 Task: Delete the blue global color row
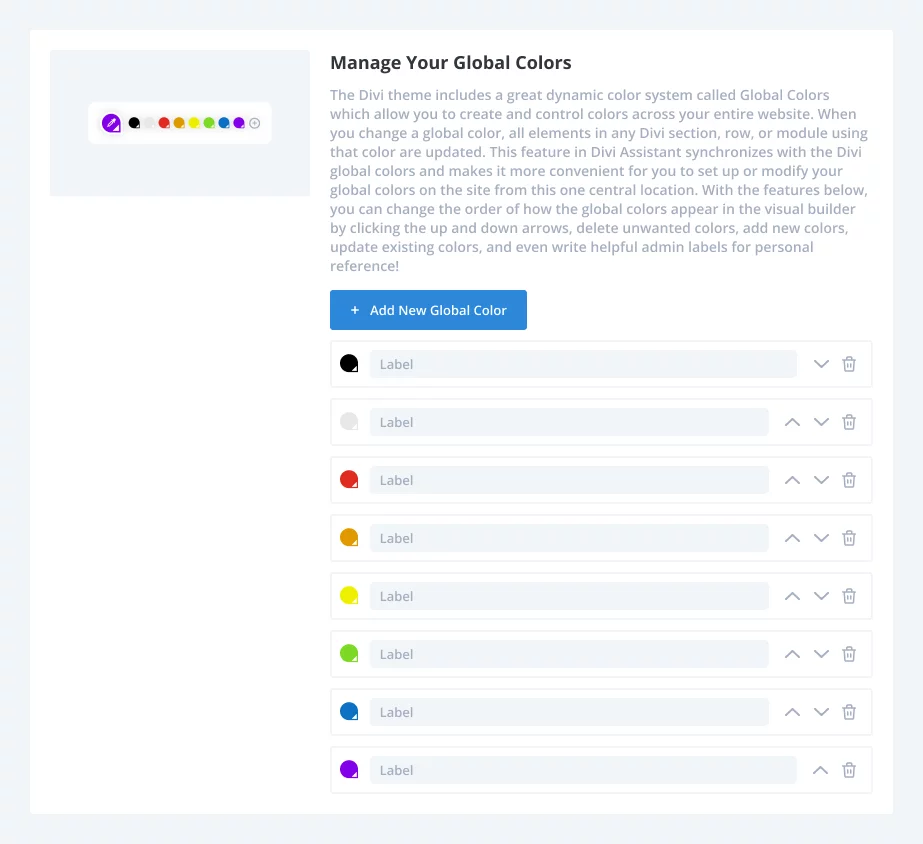pyautogui.click(x=849, y=712)
